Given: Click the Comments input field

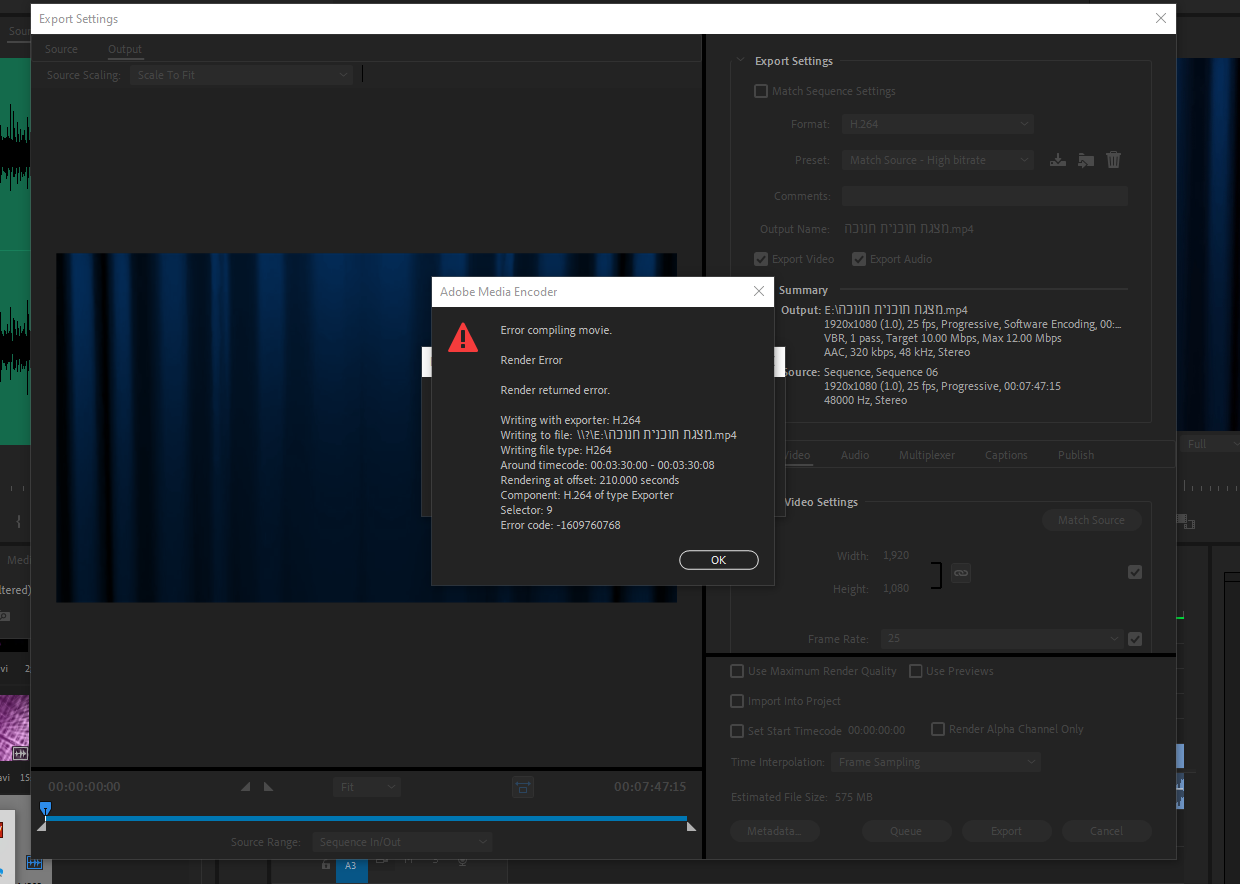Looking at the screenshot, I should click(984, 196).
